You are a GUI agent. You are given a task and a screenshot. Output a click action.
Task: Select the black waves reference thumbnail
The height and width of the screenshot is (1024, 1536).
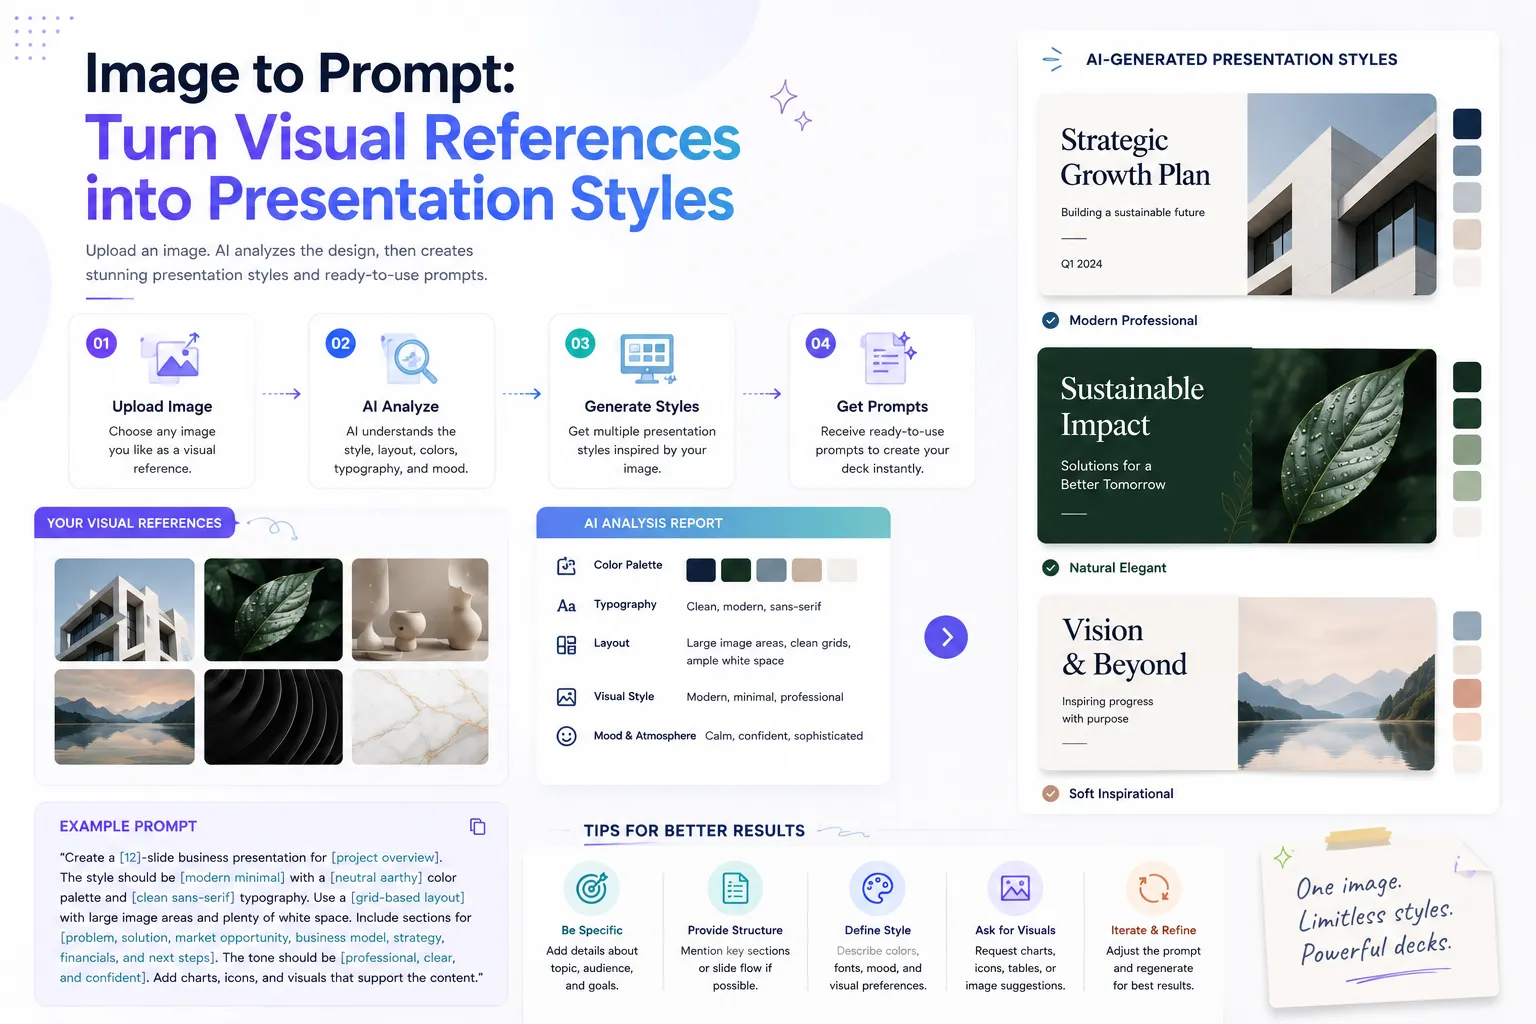coord(273,717)
